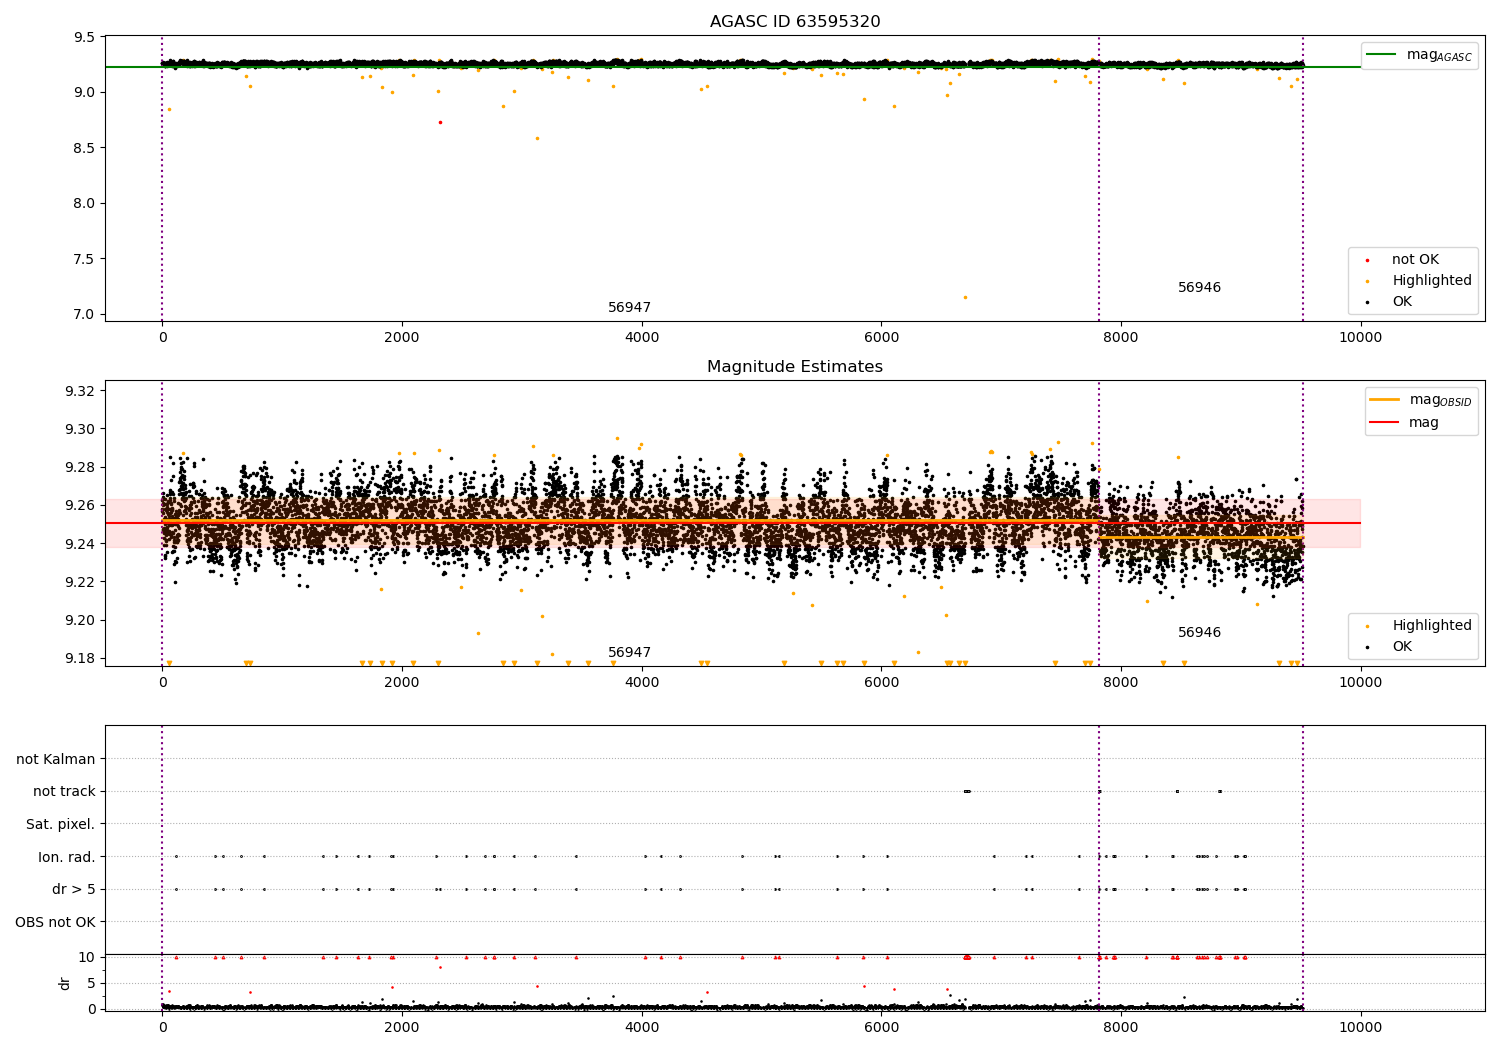The image size is (1500, 1050).
Task: Click the rotated 'dr' axis label
Action: tap(65, 983)
